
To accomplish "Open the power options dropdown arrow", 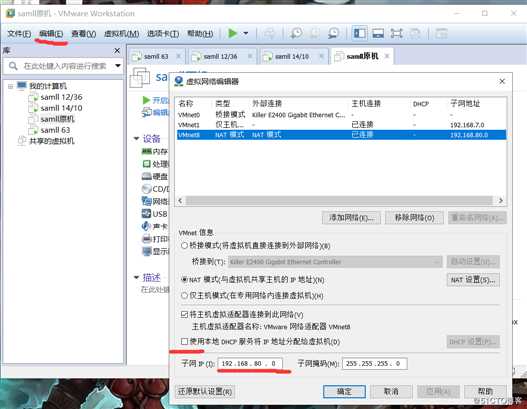I will (246, 33).
